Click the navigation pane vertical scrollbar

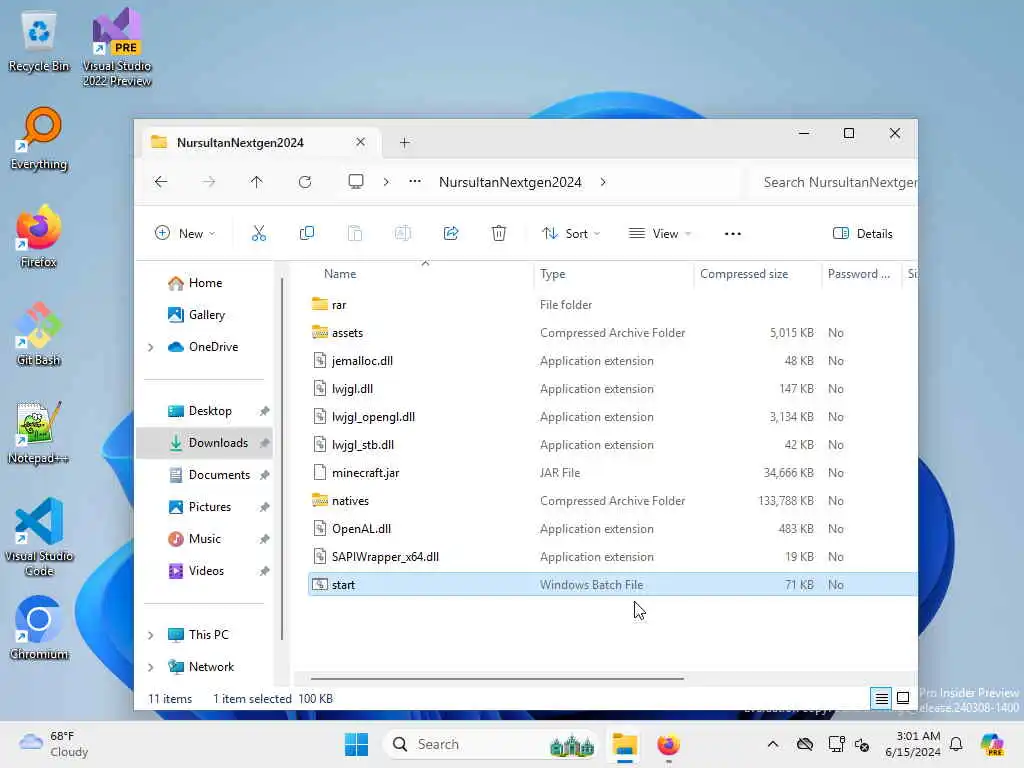(282, 458)
